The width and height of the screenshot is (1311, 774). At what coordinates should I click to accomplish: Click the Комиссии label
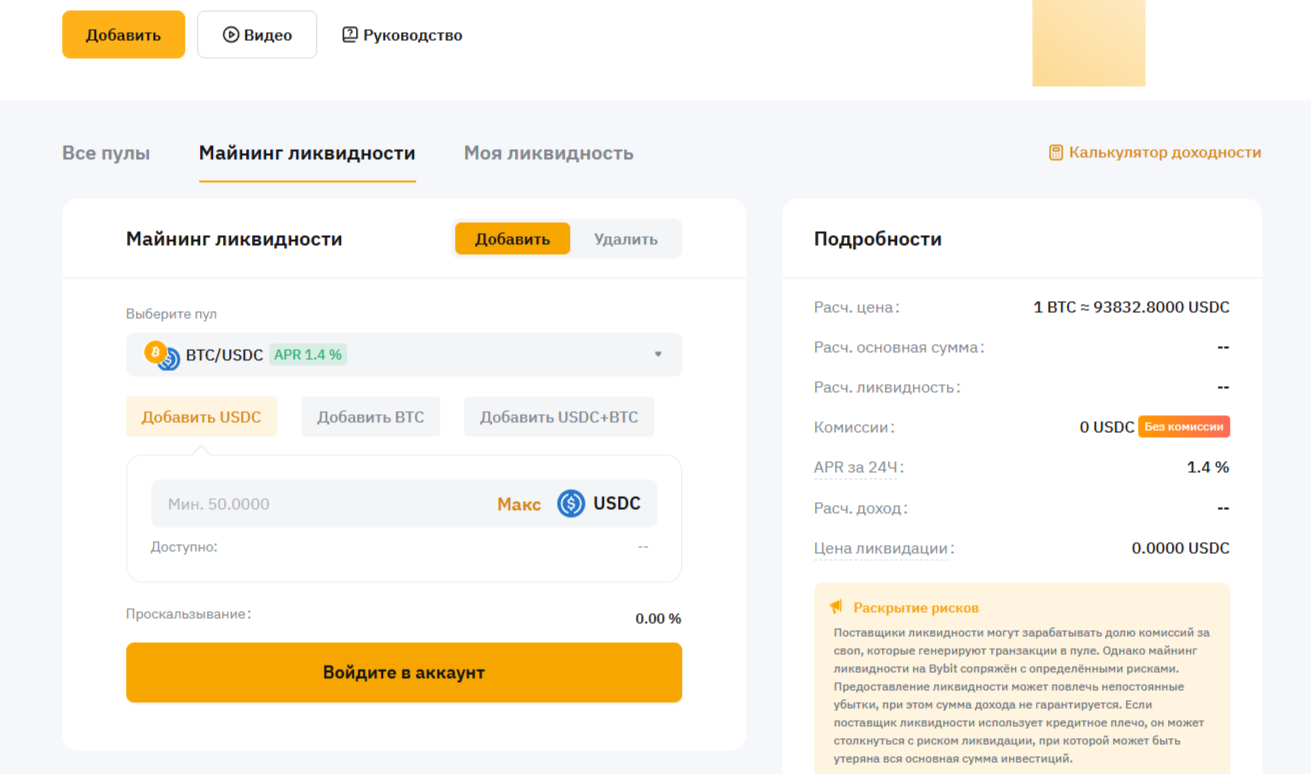pyautogui.click(x=854, y=427)
